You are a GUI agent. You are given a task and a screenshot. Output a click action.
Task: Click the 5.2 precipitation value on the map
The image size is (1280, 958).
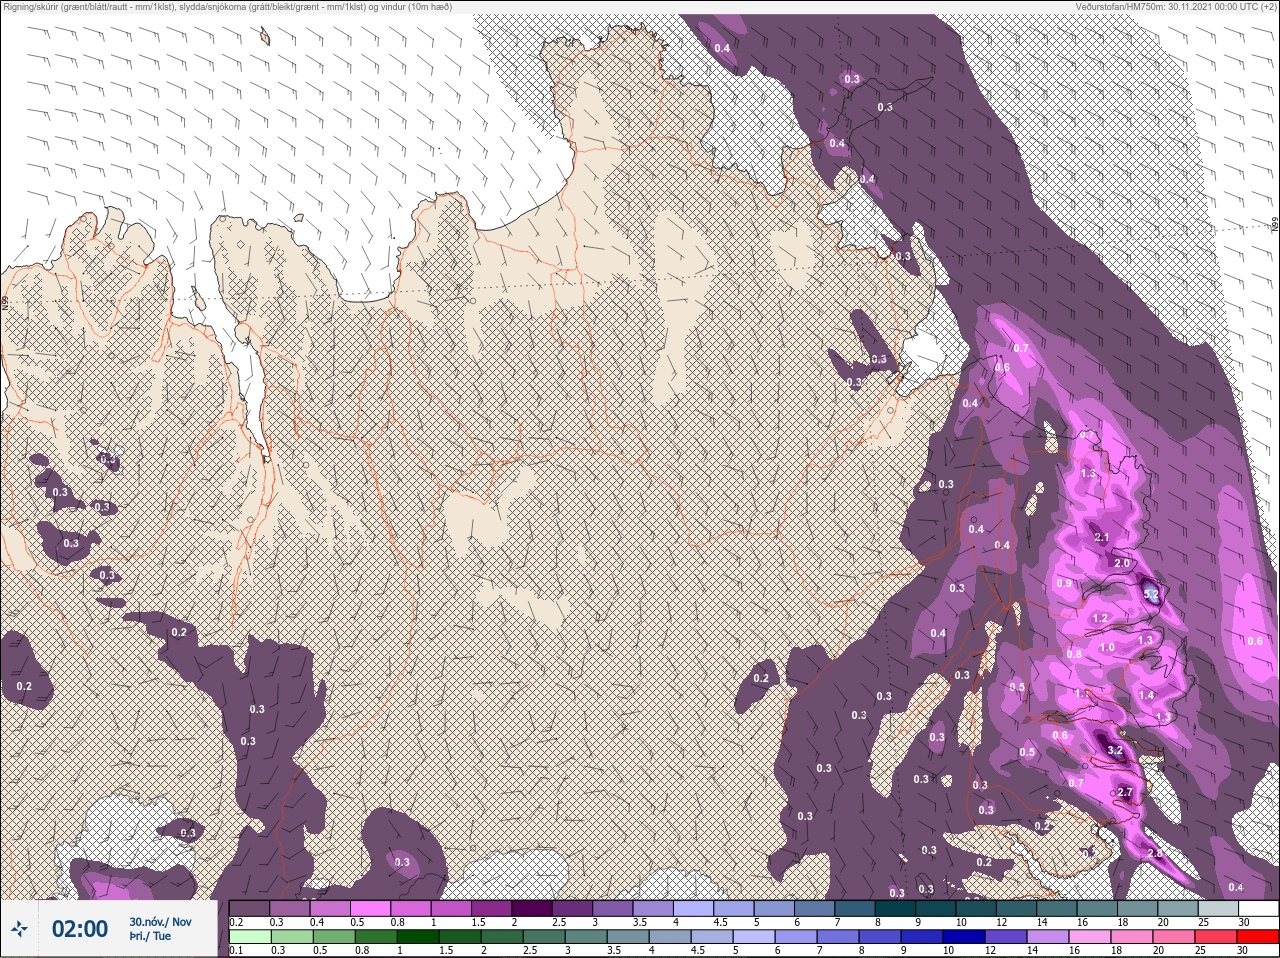click(x=1151, y=594)
